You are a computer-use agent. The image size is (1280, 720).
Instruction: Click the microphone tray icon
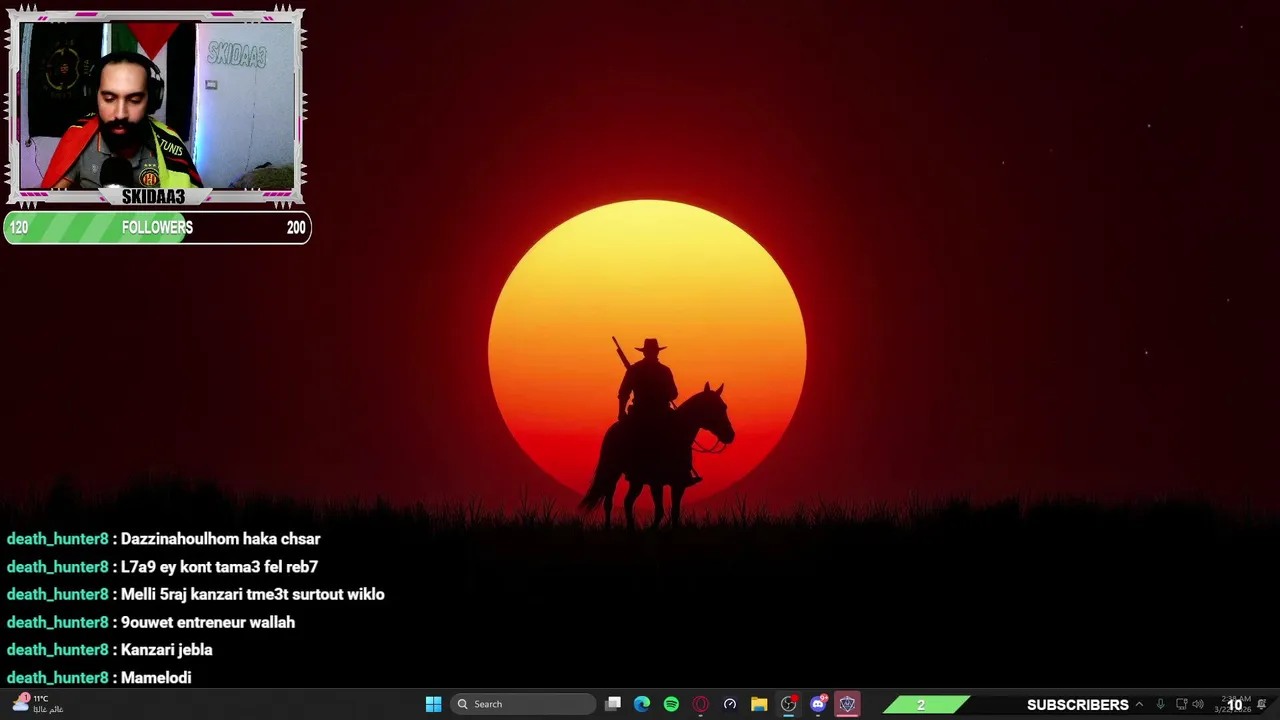pyautogui.click(x=1160, y=704)
